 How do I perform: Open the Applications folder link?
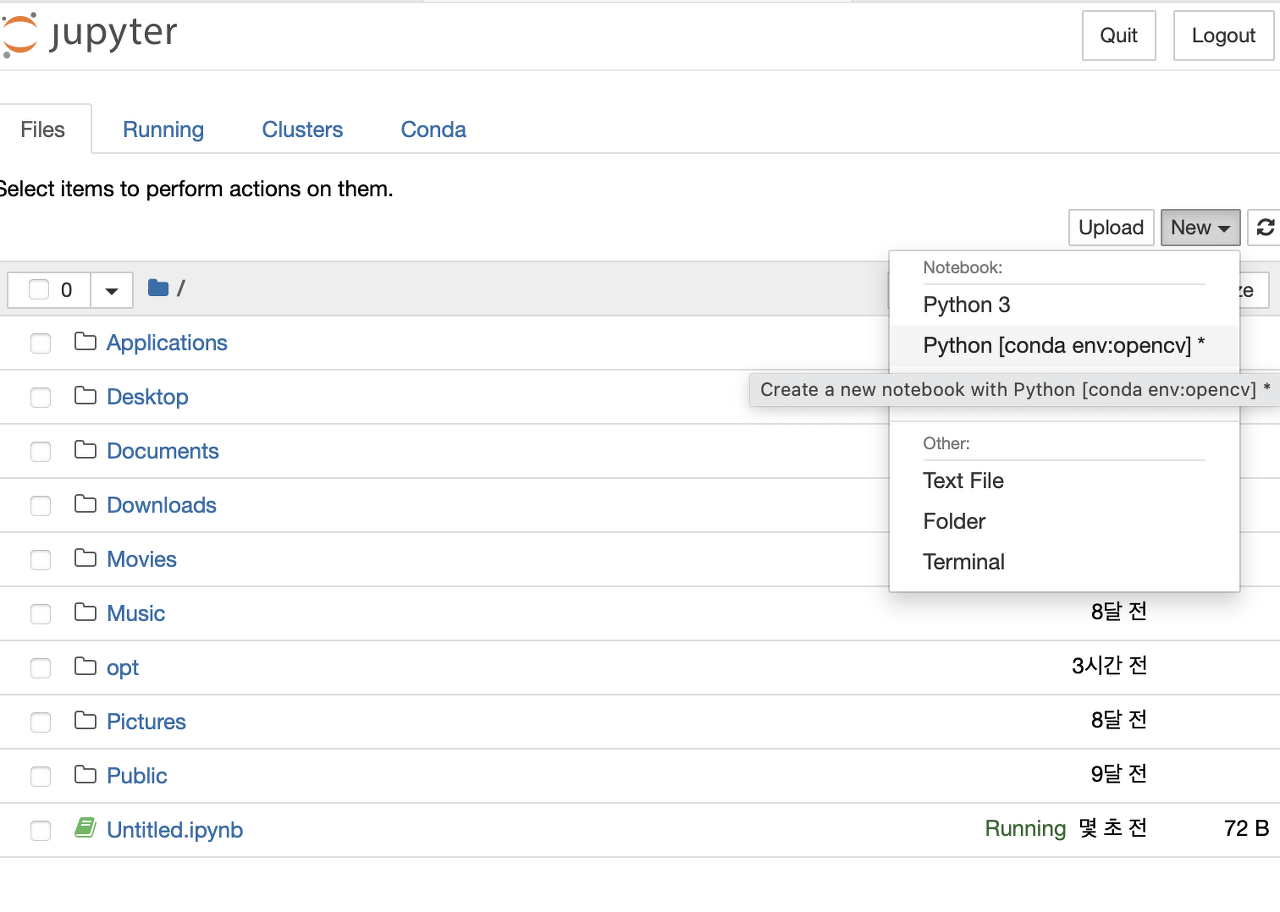click(x=167, y=342)
